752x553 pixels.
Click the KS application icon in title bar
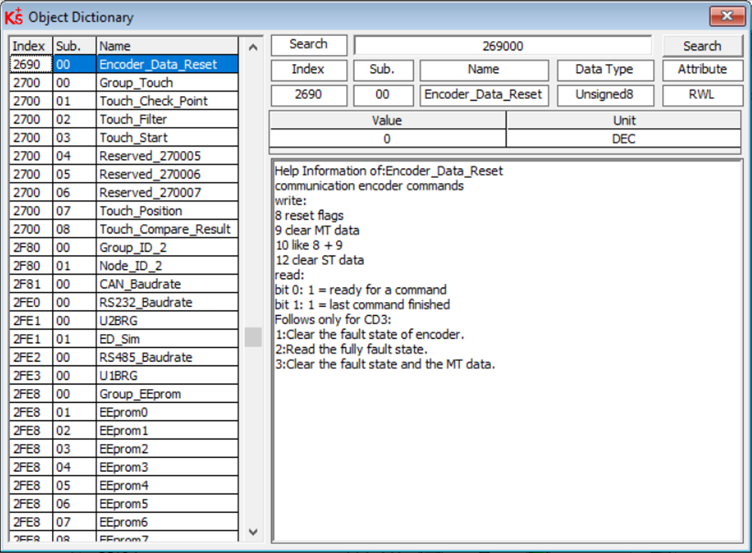click(x=14, y=17)
